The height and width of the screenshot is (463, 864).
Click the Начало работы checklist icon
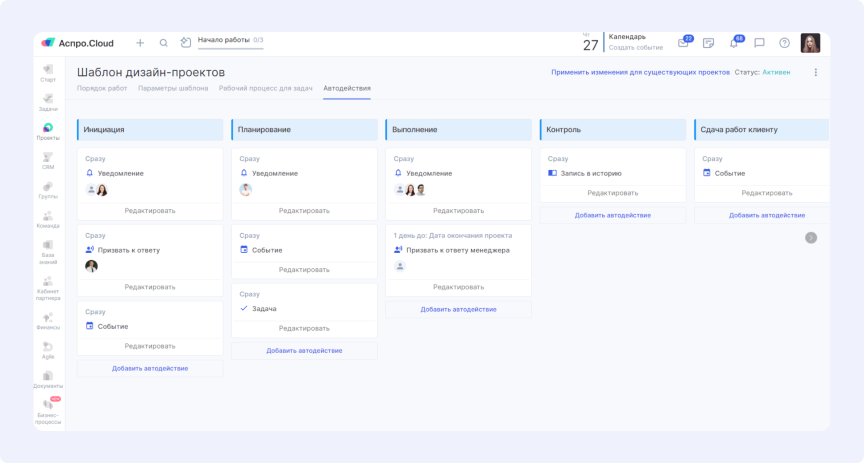tap(186, 42)
